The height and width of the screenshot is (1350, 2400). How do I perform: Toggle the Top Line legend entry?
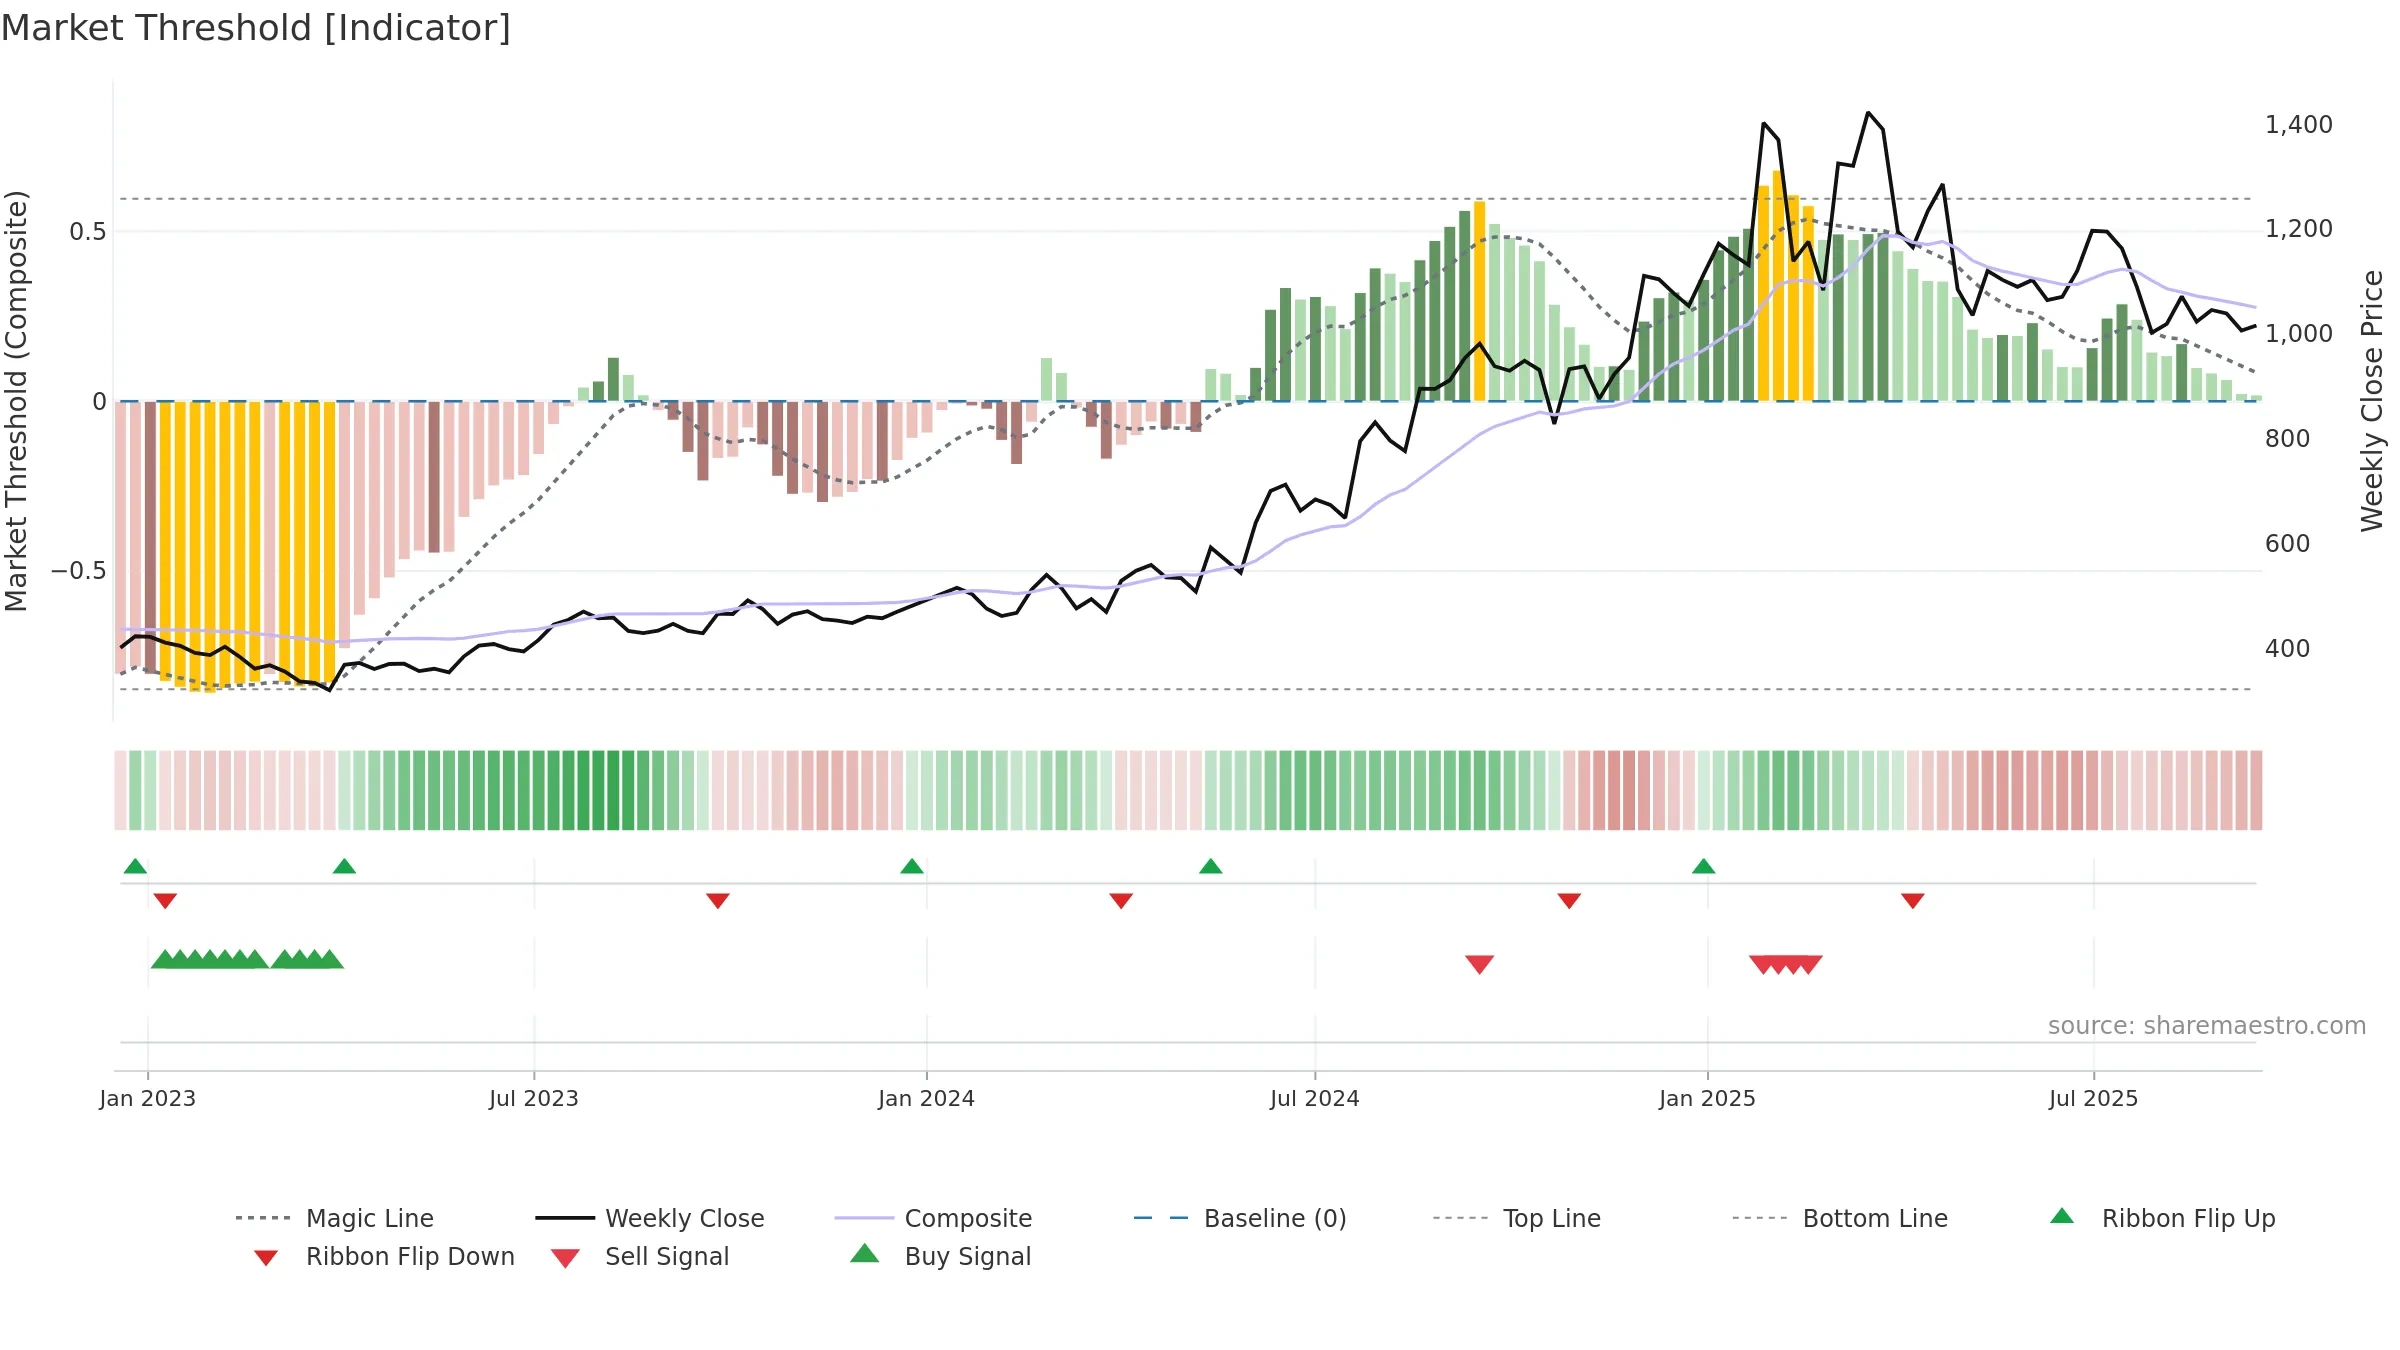click(x=1516, y=1218)
